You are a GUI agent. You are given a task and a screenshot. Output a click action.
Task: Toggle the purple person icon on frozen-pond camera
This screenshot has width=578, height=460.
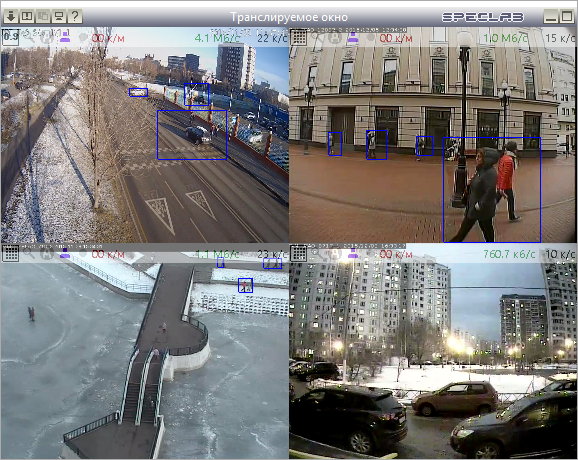tap(65, 253)
